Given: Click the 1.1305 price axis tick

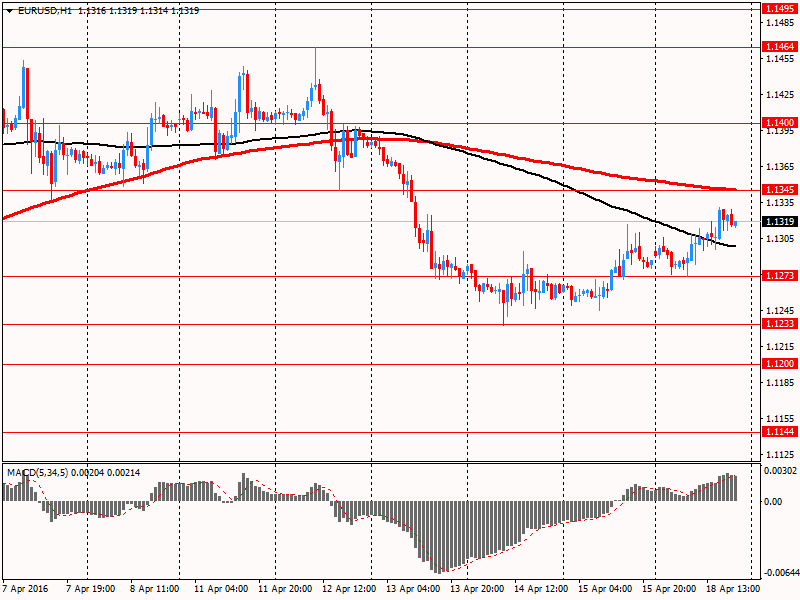Looking at the screenshot, I should pos(781,238).
